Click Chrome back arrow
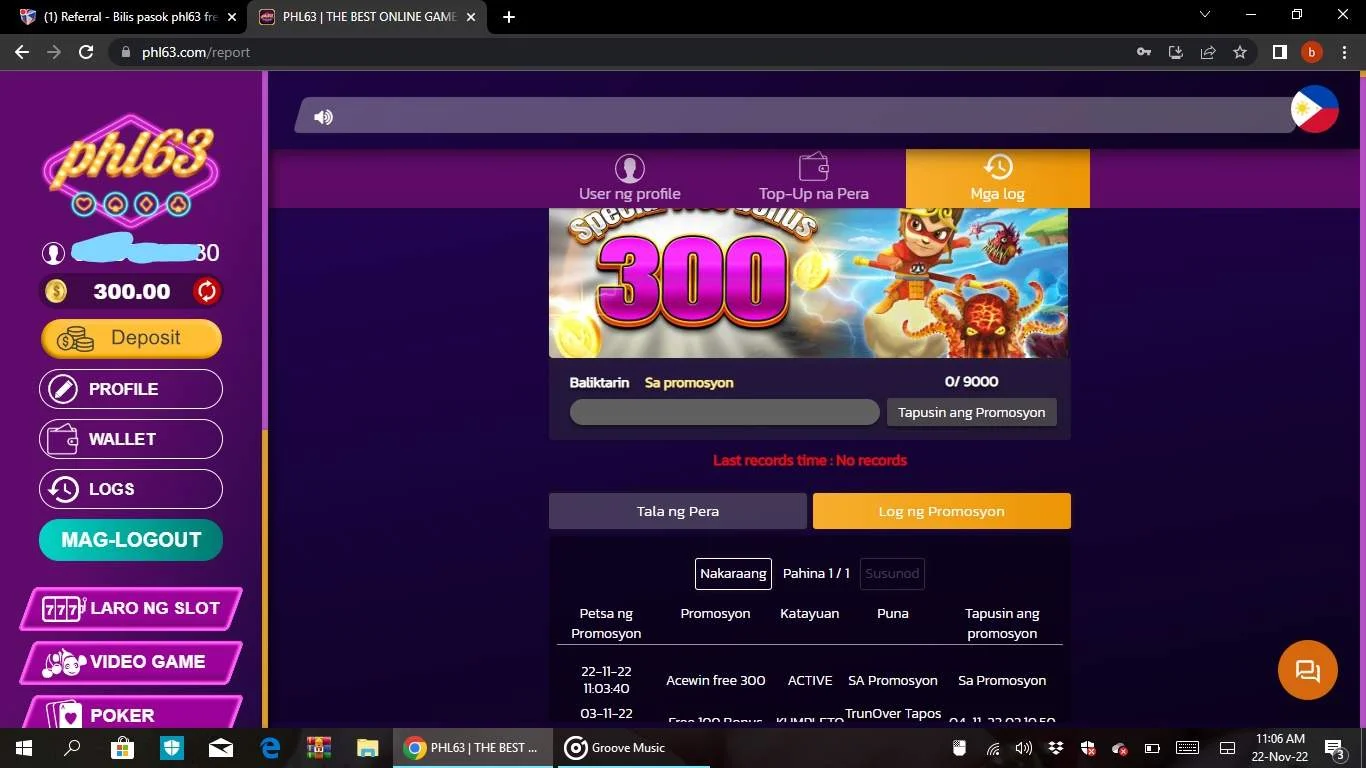 (22, 52)
